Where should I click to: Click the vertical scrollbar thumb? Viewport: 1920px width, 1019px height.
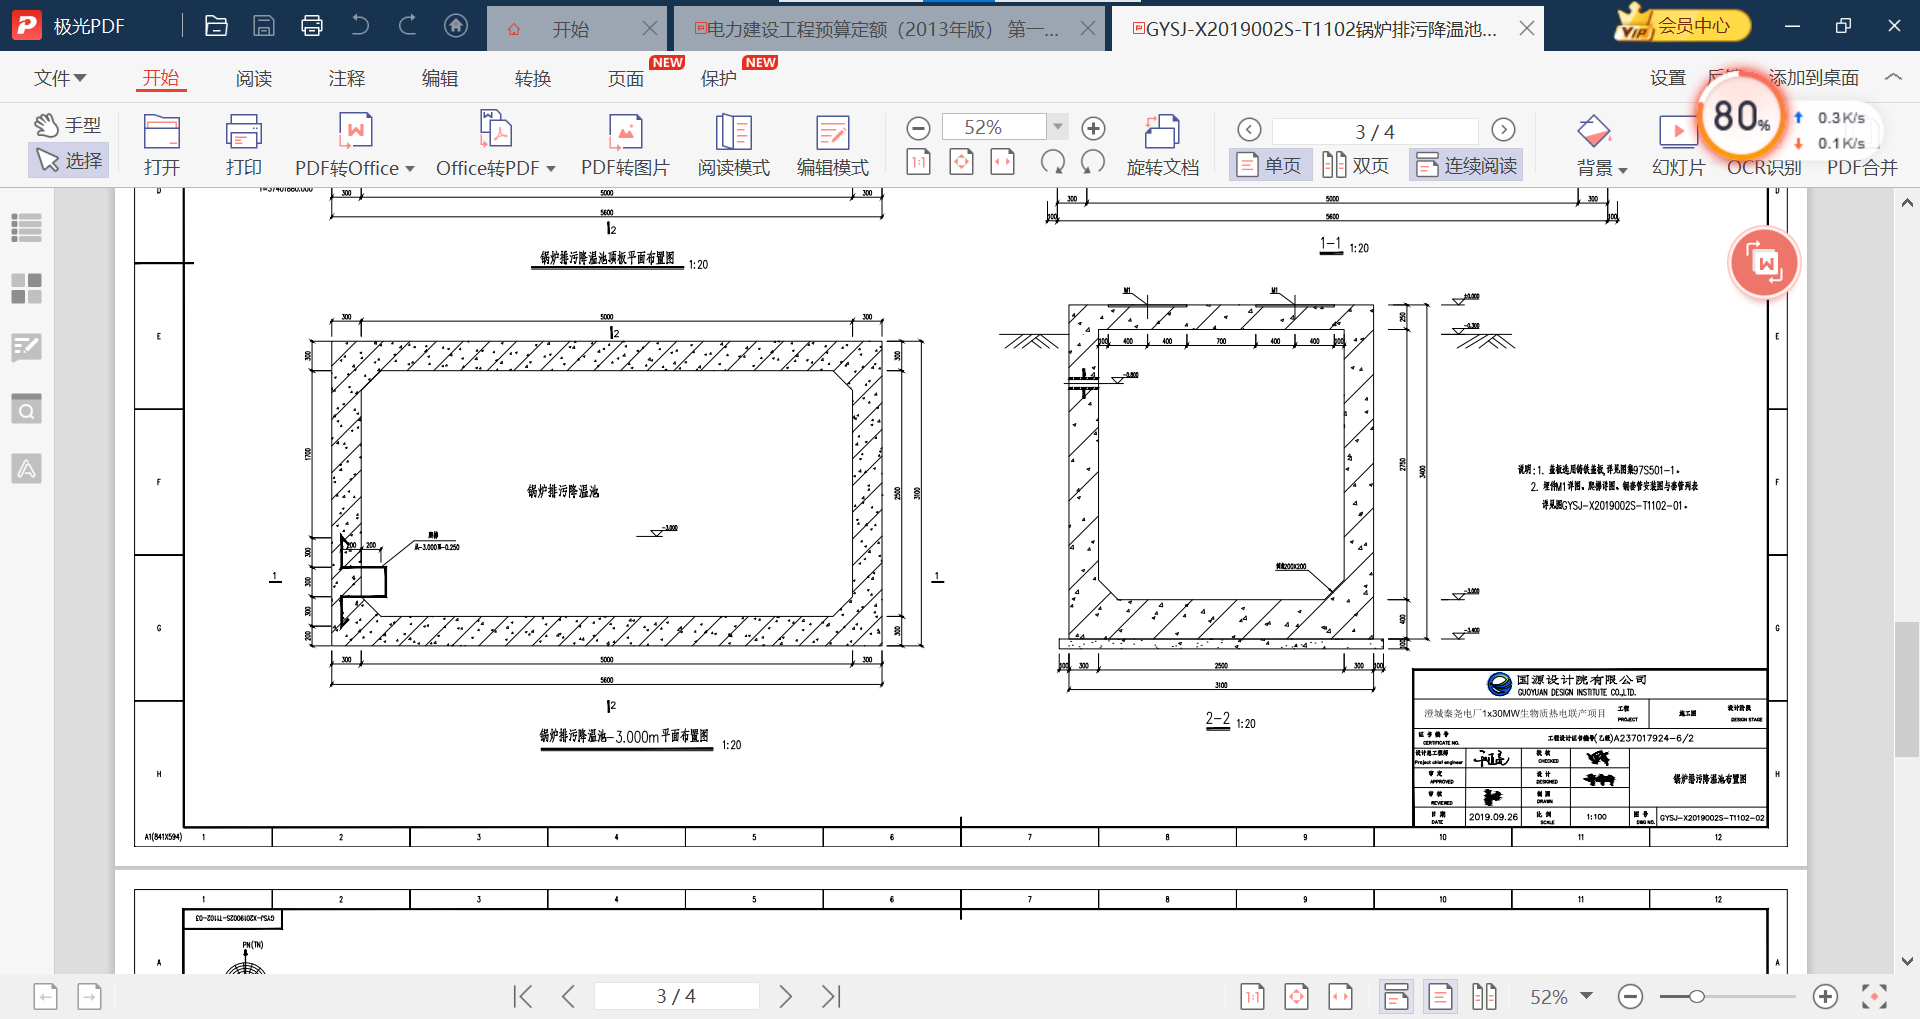(1906, 690)
